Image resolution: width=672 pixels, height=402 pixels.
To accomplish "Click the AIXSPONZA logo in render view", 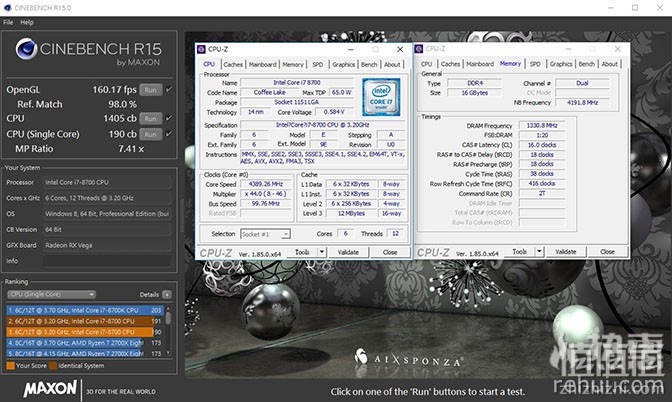I will (x=409, y=357).
